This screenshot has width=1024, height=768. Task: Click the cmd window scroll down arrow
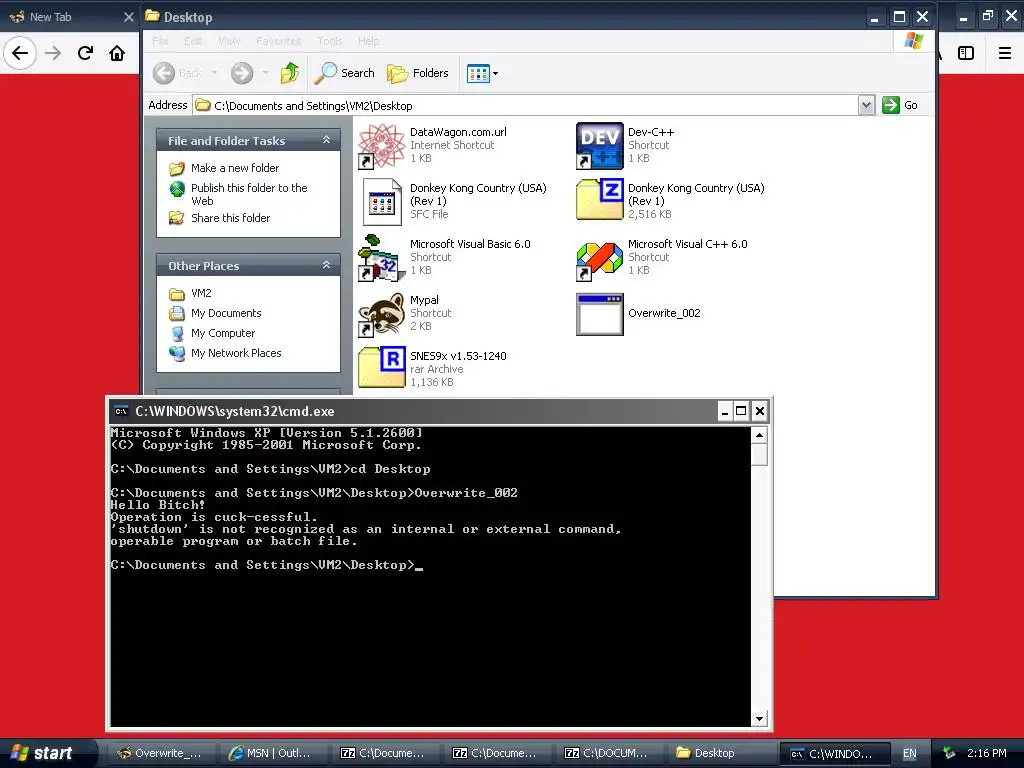pos(759,718)
